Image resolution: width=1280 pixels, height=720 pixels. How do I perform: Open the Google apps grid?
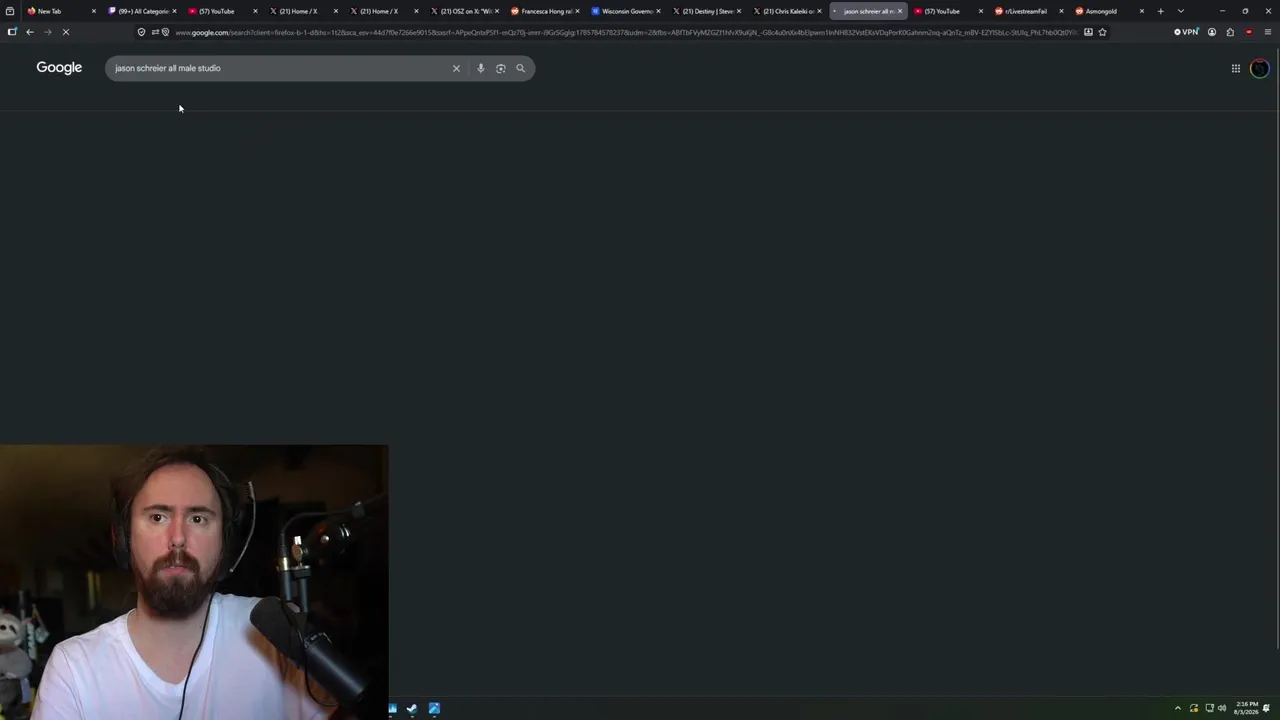(x=1236, y=68)
